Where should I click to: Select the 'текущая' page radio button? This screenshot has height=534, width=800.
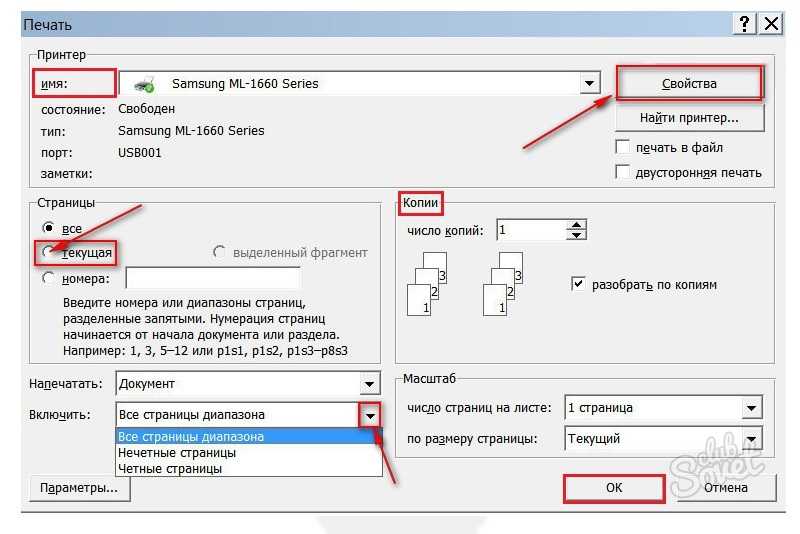[48, 252]
